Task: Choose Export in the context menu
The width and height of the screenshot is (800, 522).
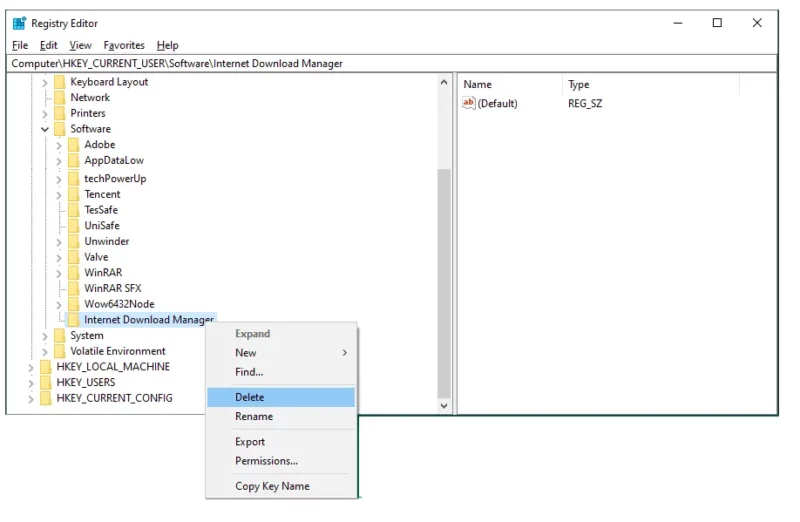Action: 281,442
